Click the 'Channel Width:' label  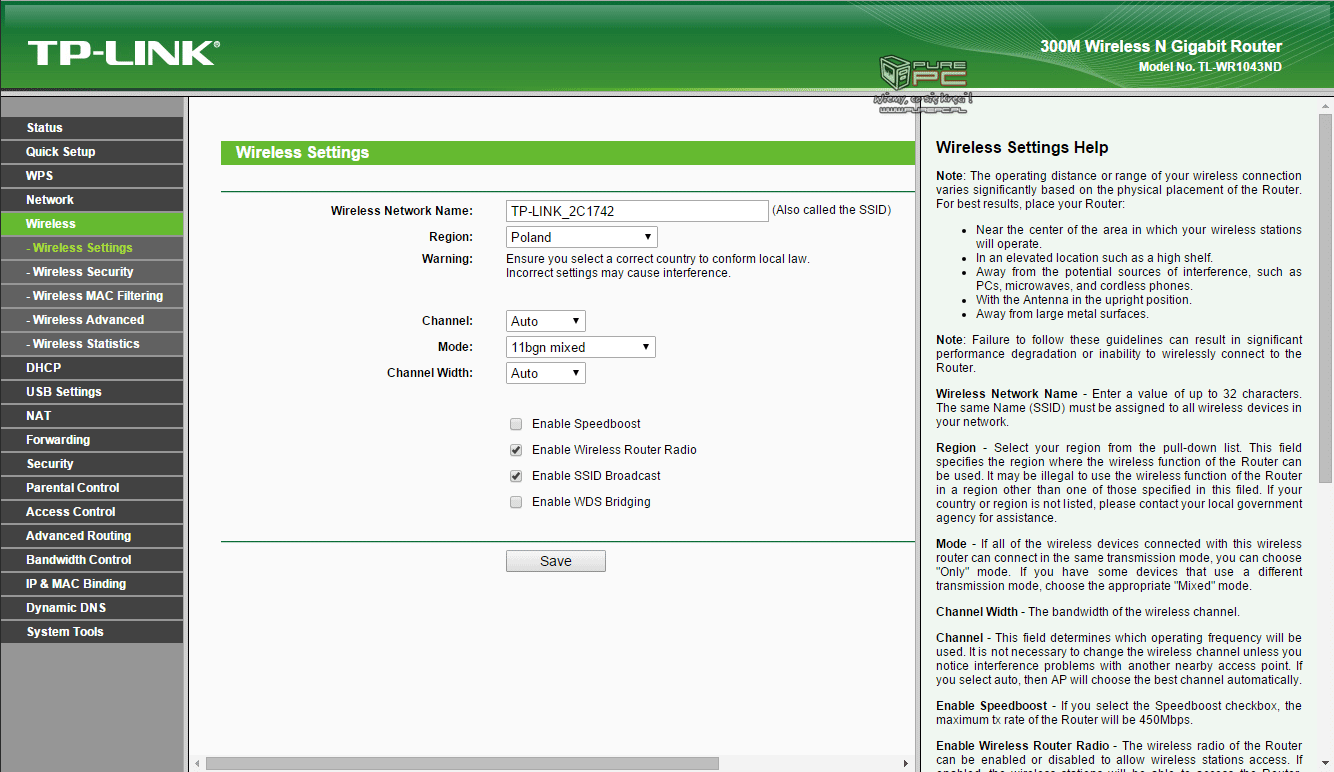point(430,373)
